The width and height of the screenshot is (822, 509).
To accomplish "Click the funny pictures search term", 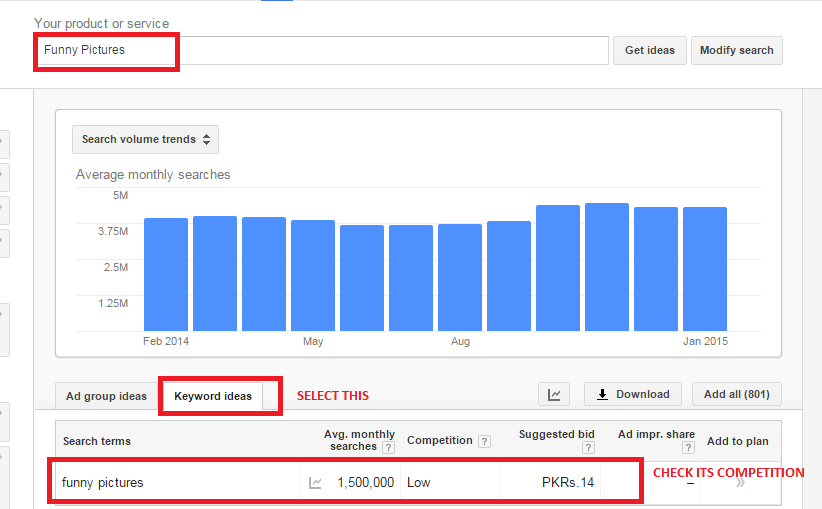I will 102,483.
